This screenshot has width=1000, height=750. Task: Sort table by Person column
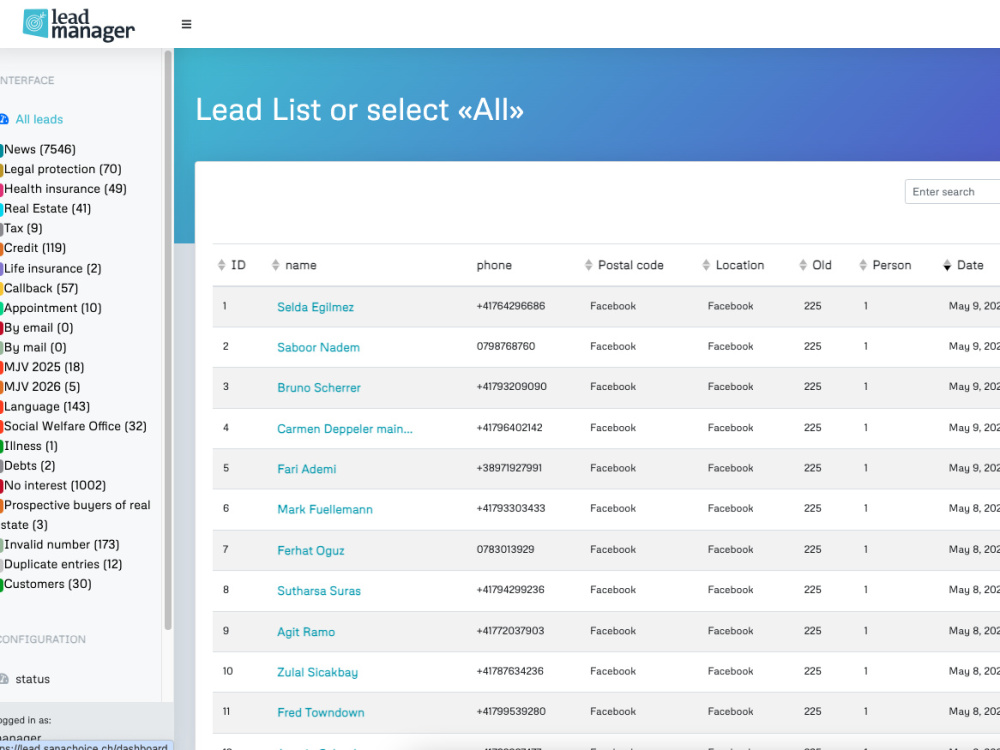pyautogui.click(x=885, y=265)
